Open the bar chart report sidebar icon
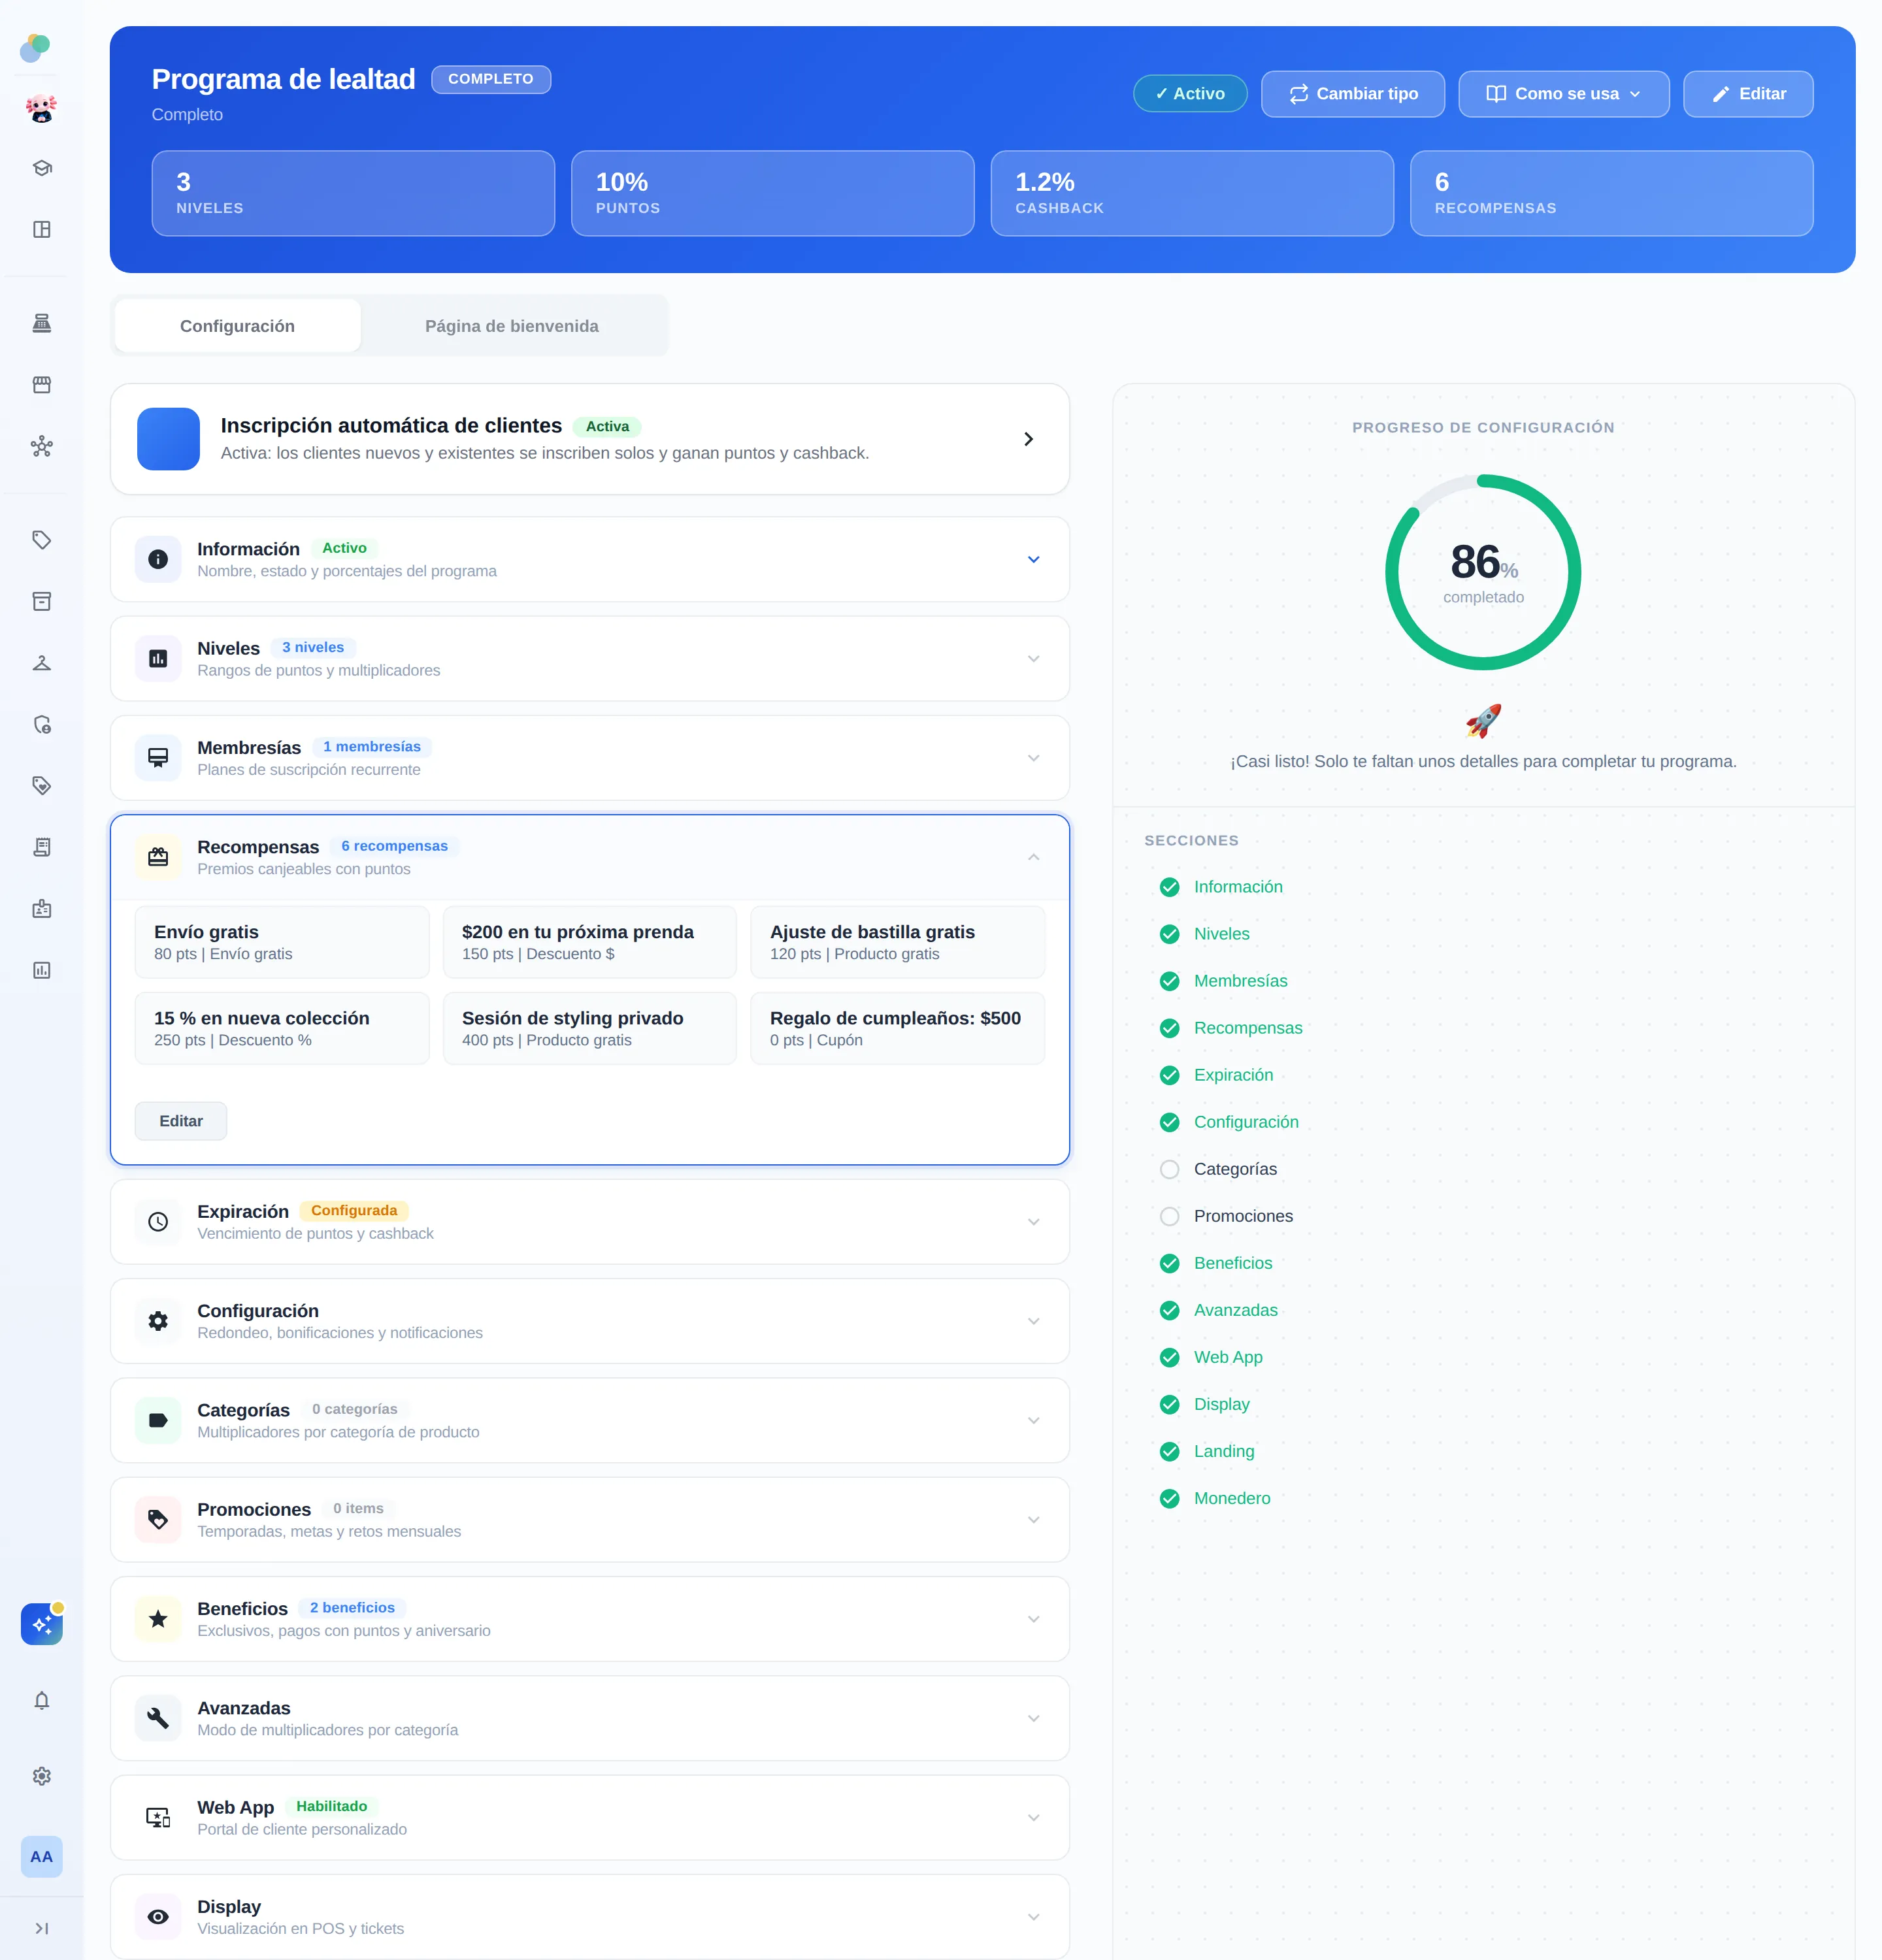The width and height of the screenshot is (1882, 1960). click(41, 970)
